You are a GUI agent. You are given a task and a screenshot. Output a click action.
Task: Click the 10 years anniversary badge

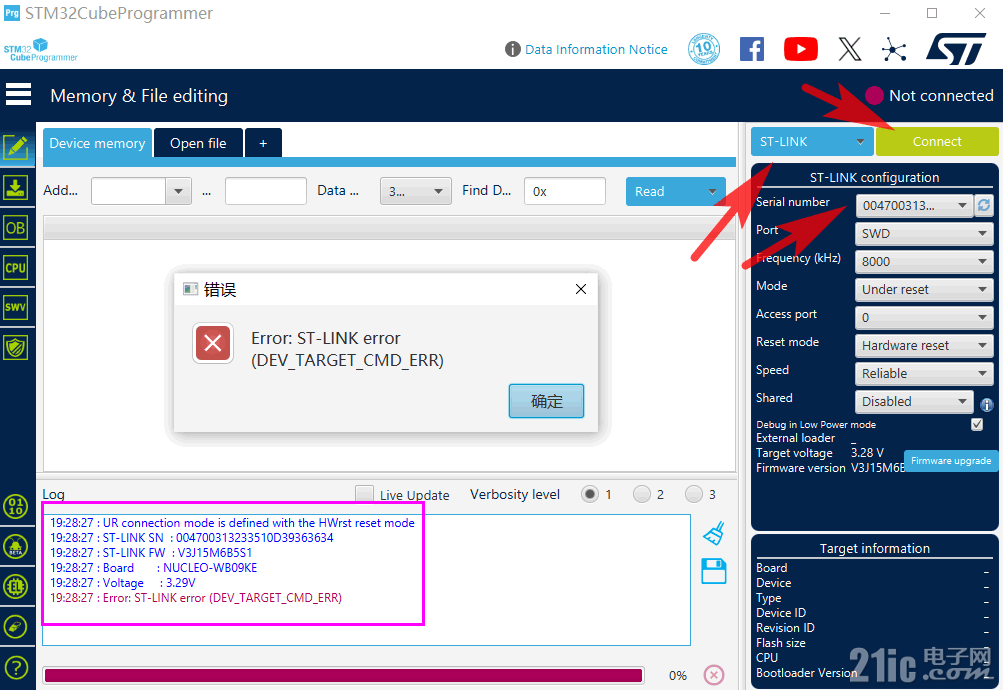click(x=704, y=49)
